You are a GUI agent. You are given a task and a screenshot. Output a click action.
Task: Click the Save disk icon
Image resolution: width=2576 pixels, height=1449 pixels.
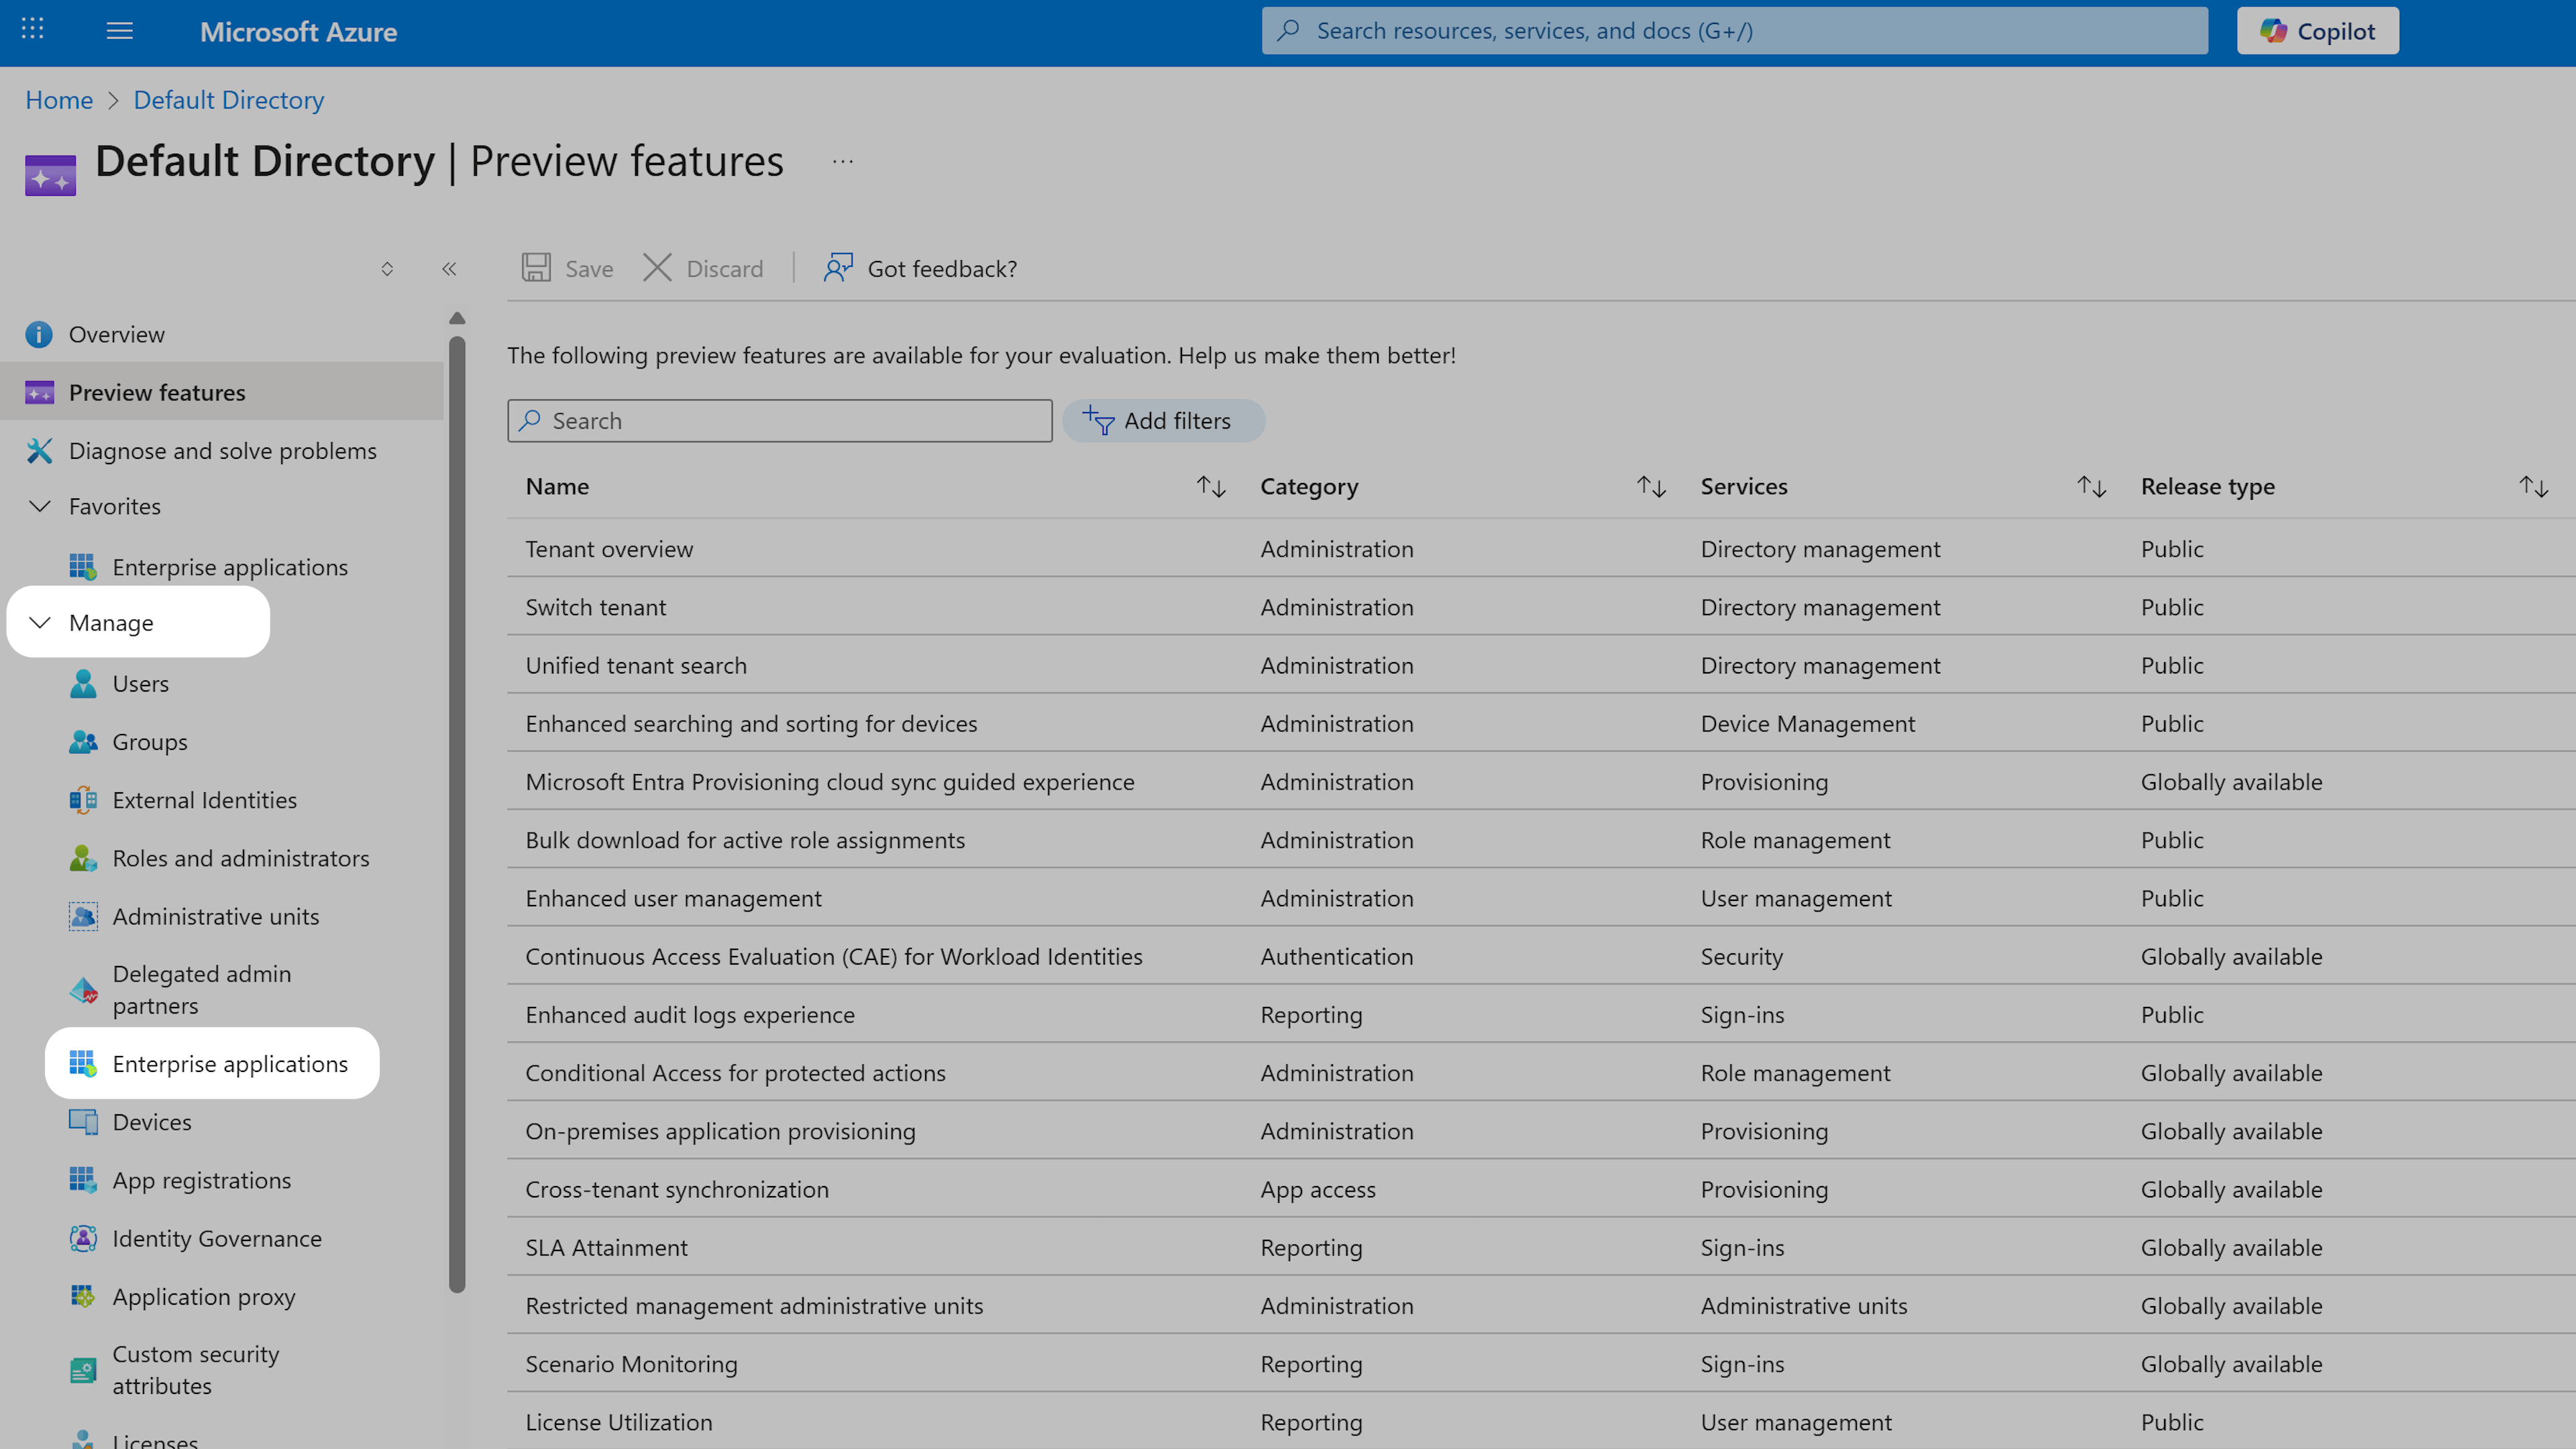point(536,268)
